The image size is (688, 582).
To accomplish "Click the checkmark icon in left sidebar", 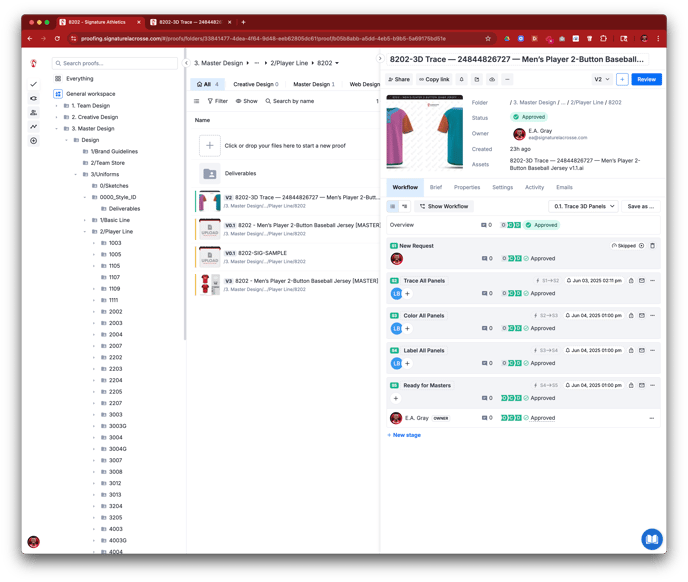I will (x=34, y=84).
